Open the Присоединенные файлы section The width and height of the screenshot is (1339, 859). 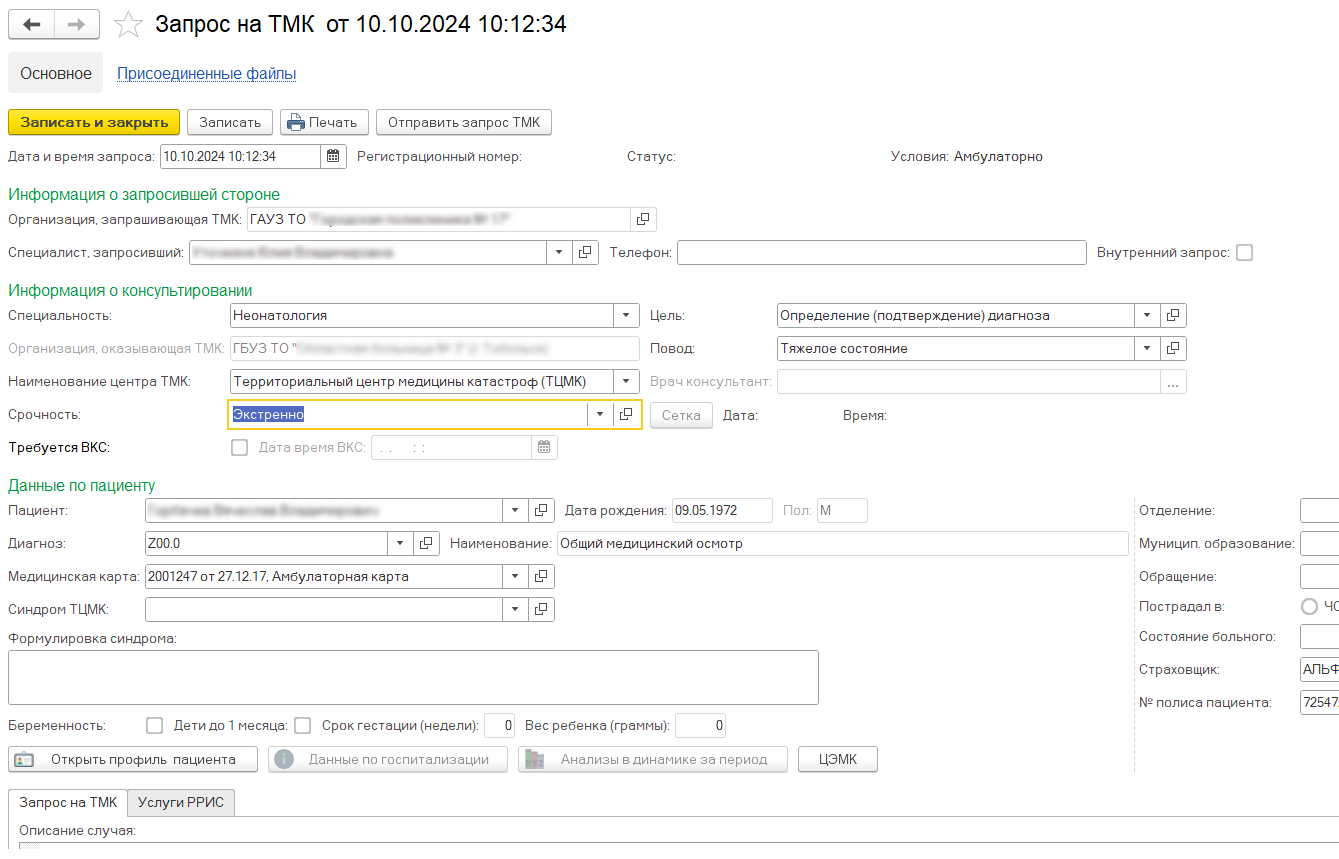(206, 74)
